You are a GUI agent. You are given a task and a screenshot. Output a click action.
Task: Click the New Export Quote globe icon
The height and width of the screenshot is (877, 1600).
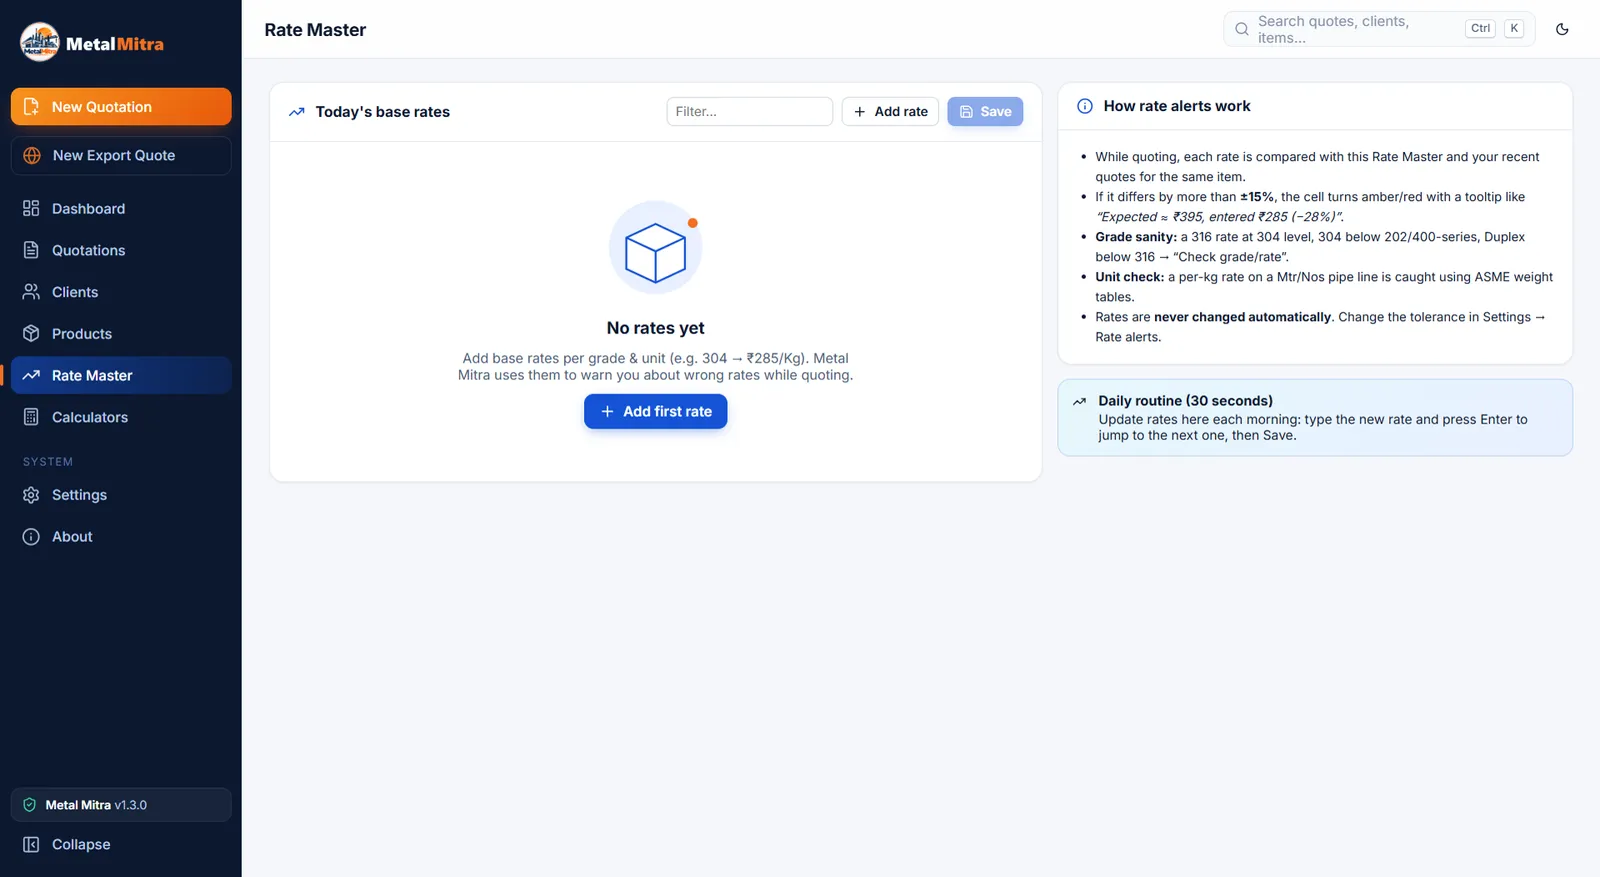click(x=32, y=155)
